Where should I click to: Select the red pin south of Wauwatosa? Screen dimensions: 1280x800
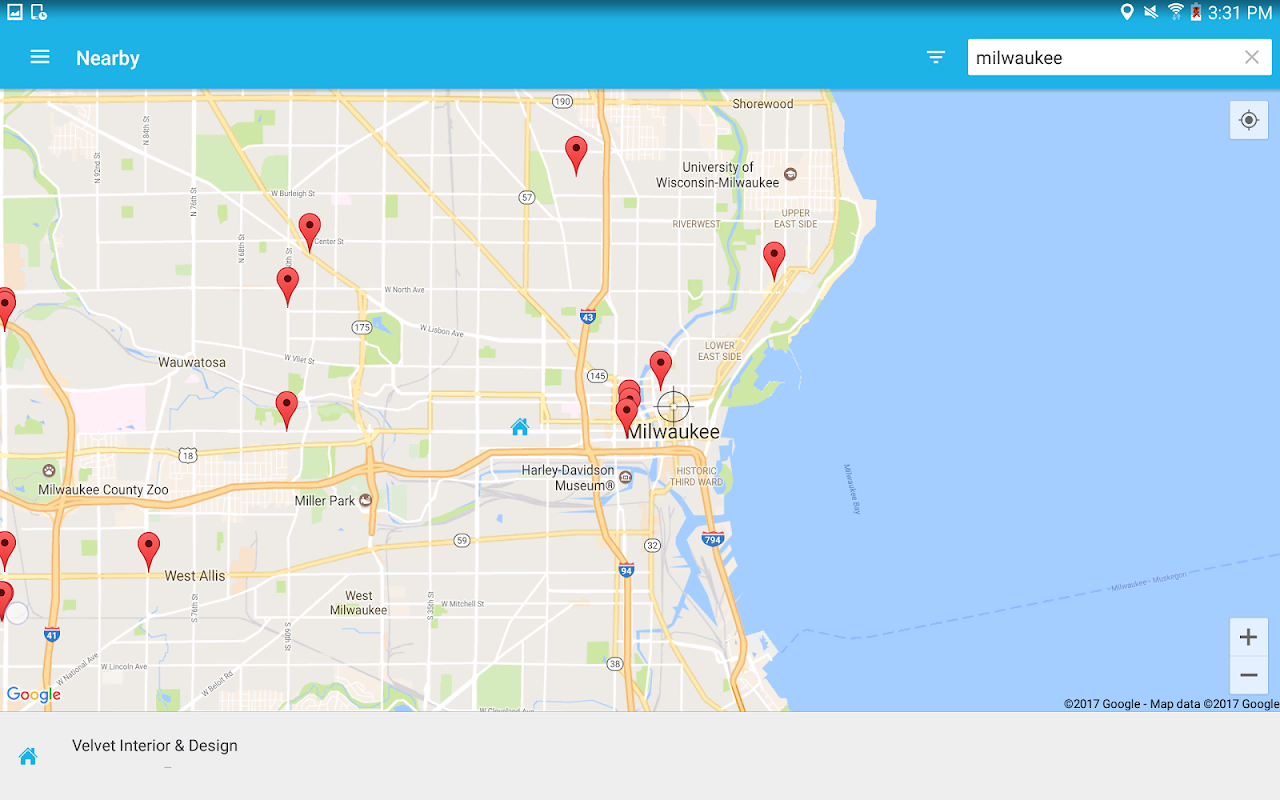pyautogui.click(x=287, y=410)
